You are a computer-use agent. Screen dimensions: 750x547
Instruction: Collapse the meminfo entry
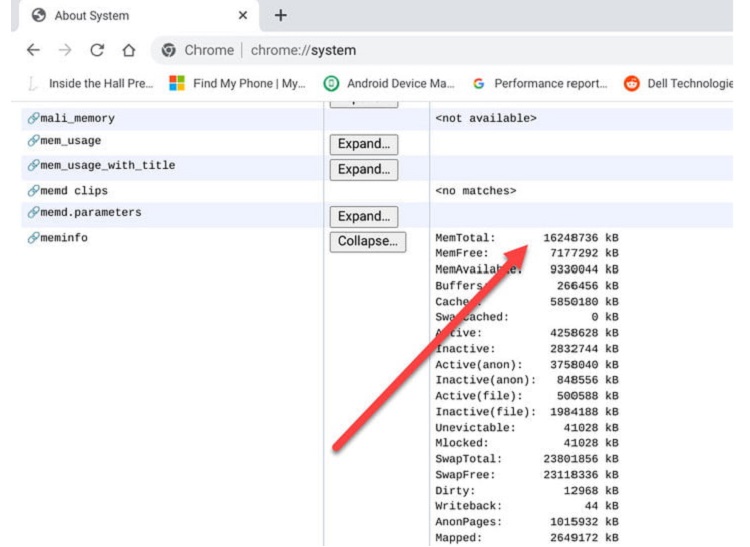pyautogui.click(x=367, y=241)
